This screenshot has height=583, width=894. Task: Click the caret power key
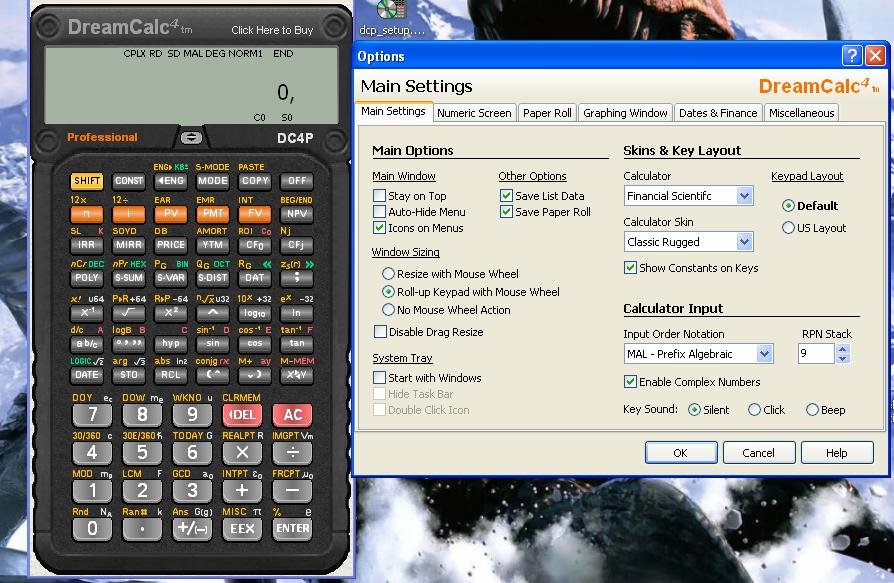[x=213, y=312]
